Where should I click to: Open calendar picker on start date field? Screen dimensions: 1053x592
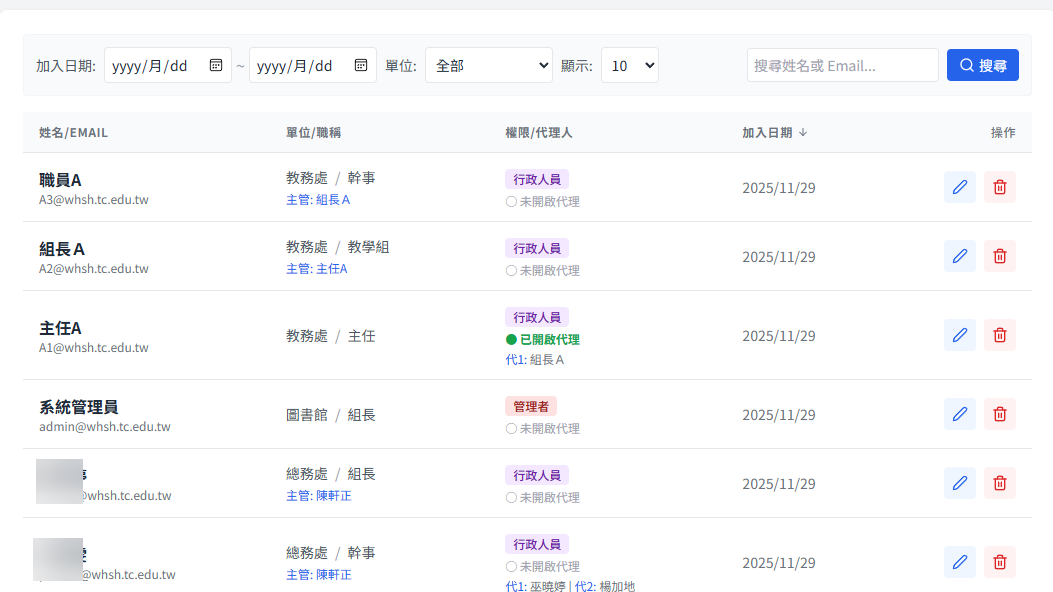pos(216,65)
